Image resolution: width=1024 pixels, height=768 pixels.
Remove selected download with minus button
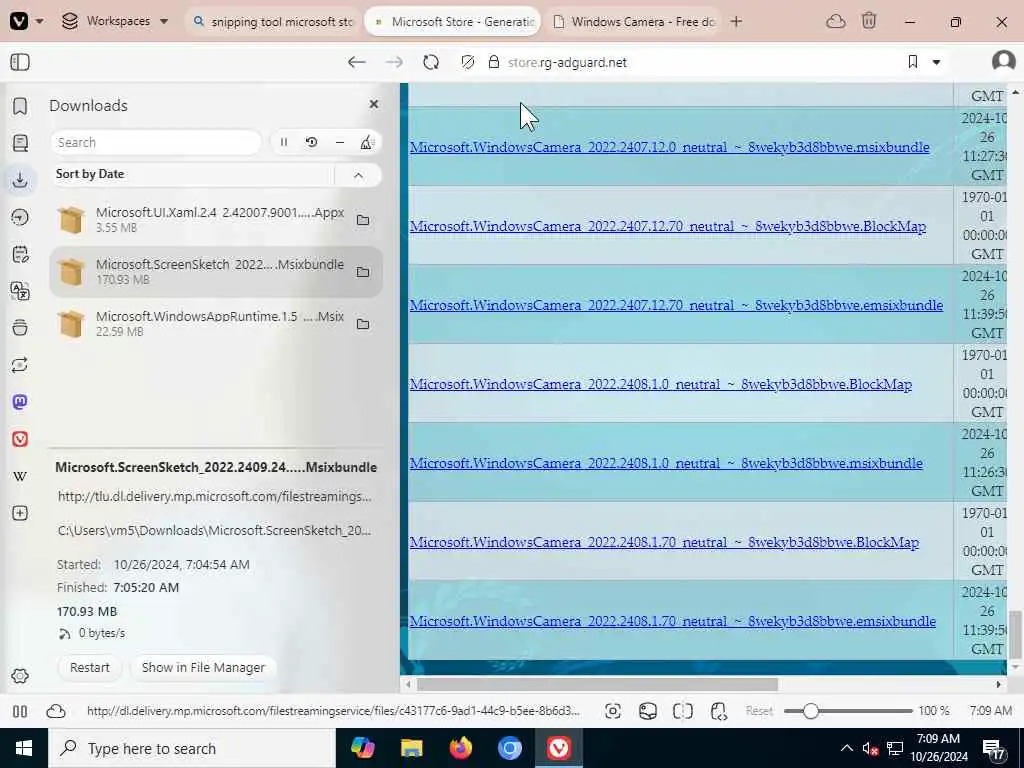(x=340, y=142)
